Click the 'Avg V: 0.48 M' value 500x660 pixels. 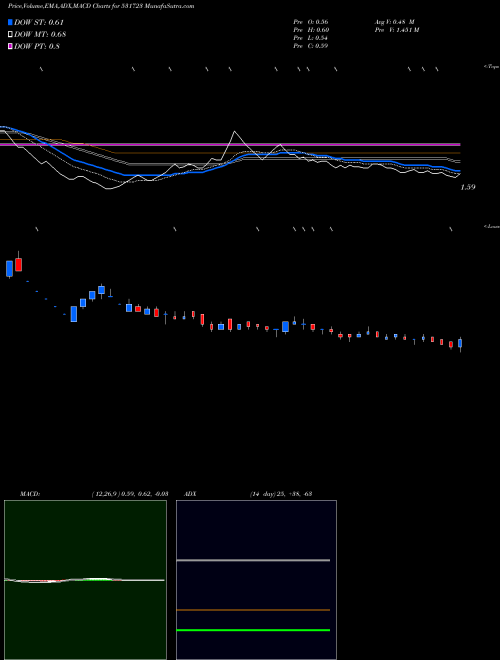[395, 22]
